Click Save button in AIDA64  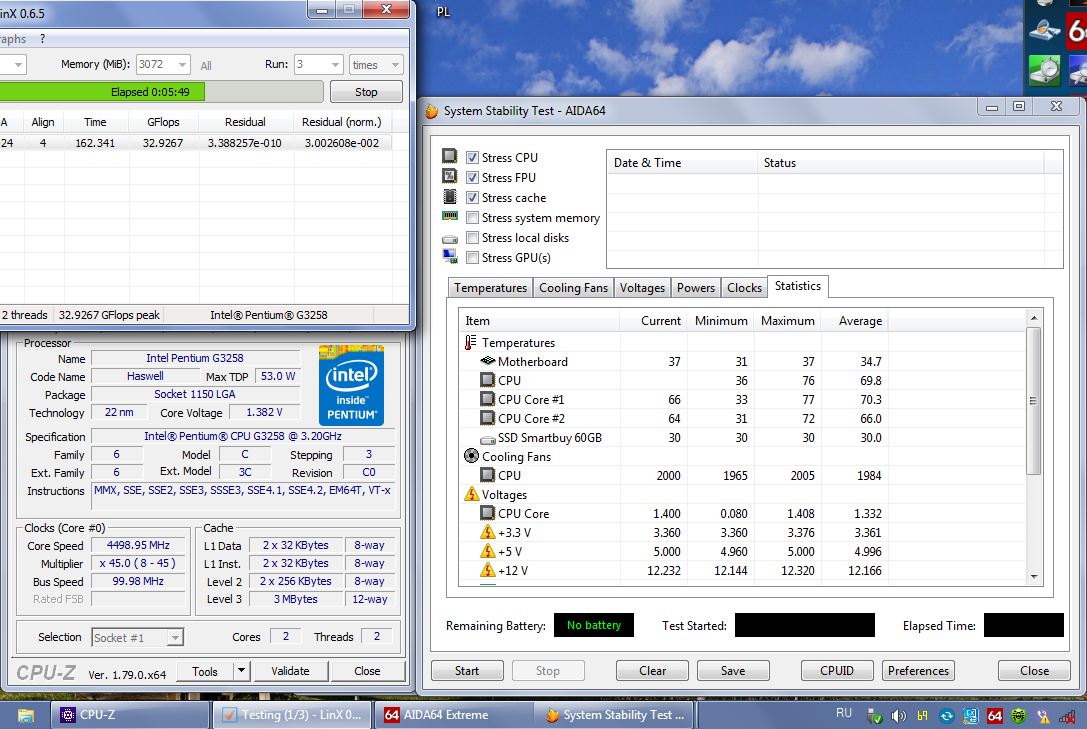(733, 671)
